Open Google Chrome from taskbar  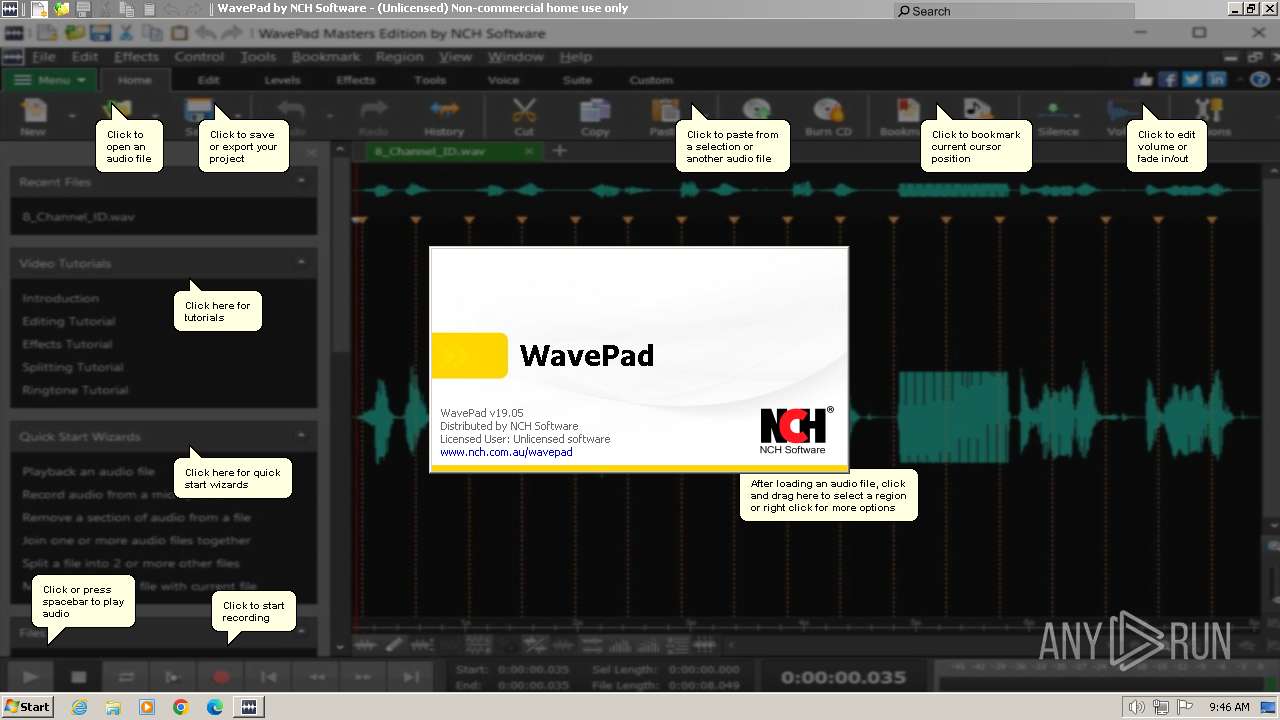click(181, 707)
